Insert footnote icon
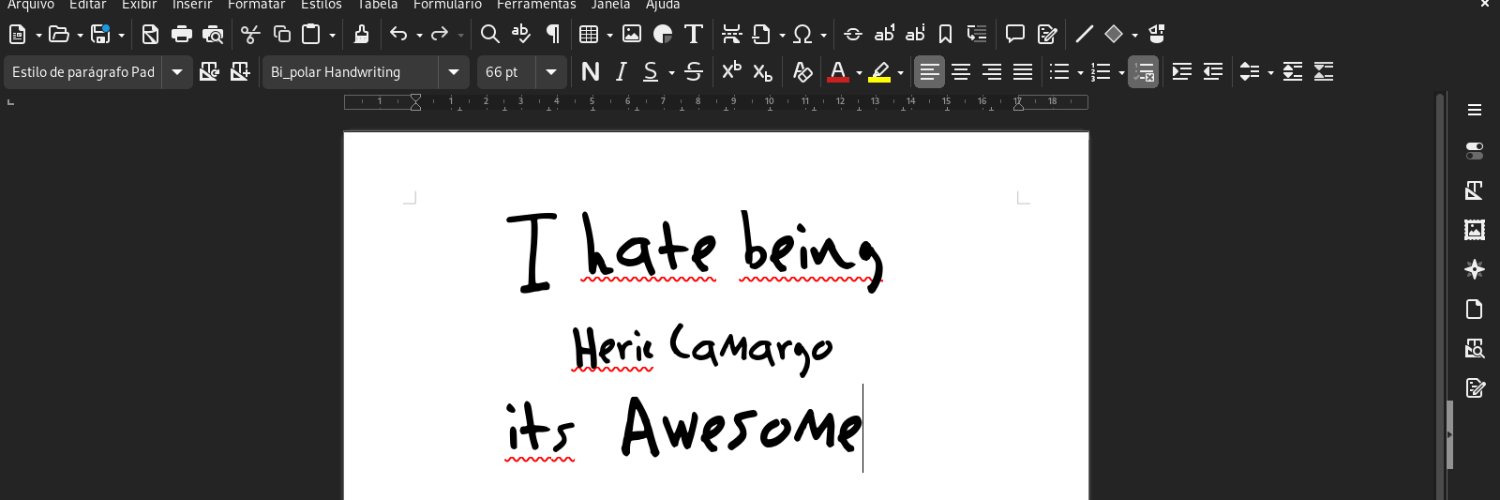This screenshot has height=500, width=1500. [884, 35]
